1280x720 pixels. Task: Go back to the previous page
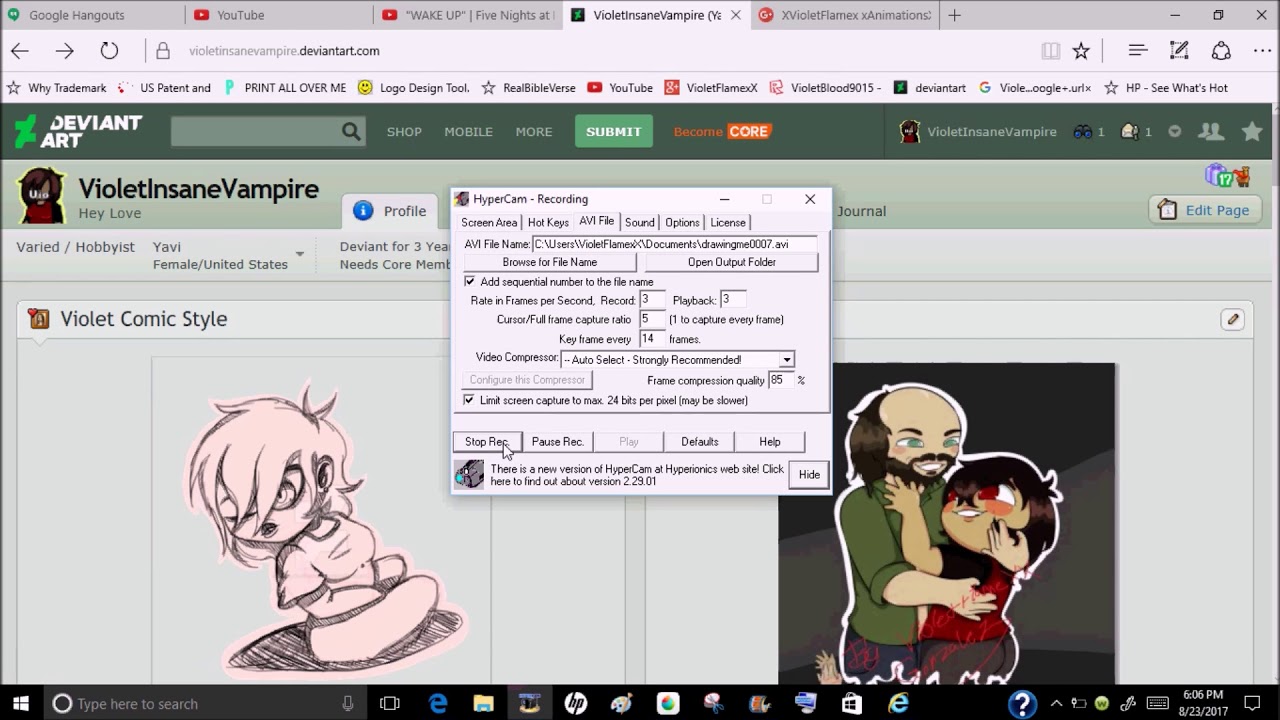click(x=20, y=51)
